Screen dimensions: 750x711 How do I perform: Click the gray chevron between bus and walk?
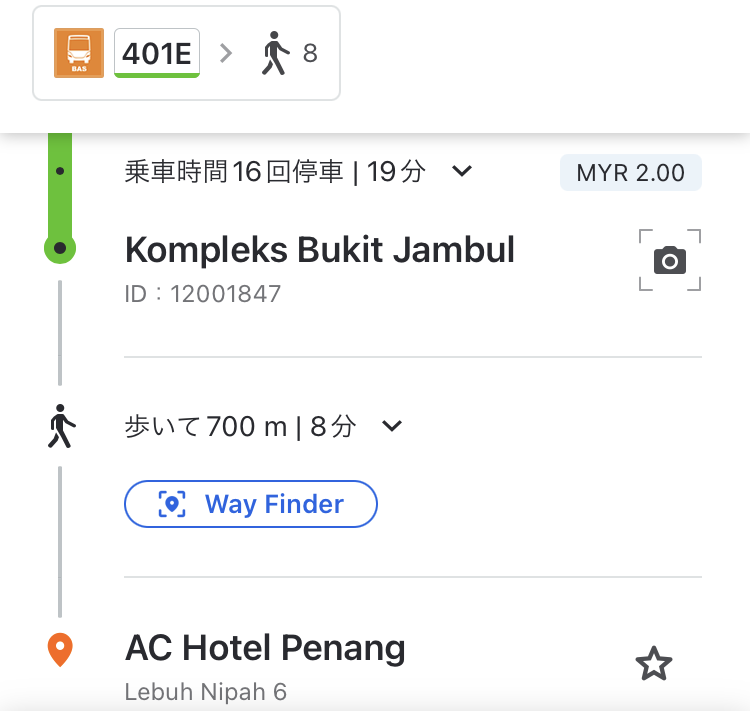[226, 53]
